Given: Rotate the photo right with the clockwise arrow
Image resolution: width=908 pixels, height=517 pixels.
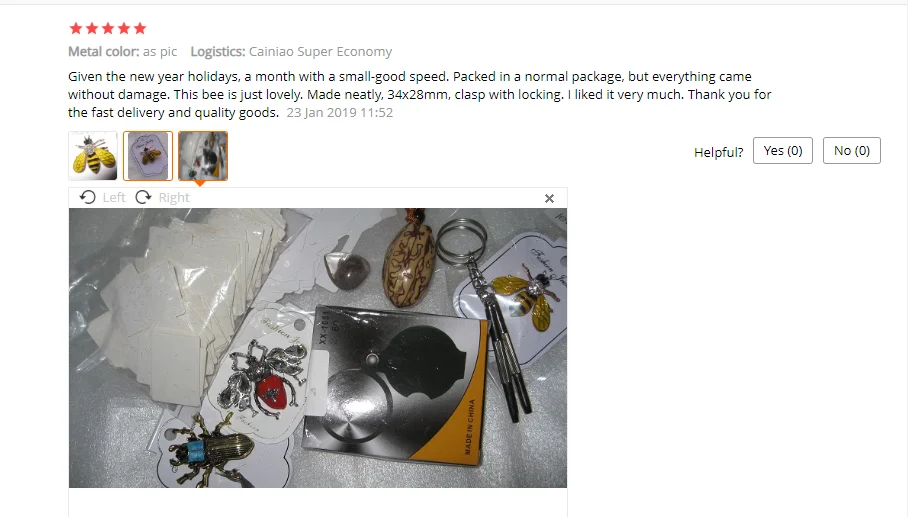Looking at the screenshot, I should click(143, 197).
